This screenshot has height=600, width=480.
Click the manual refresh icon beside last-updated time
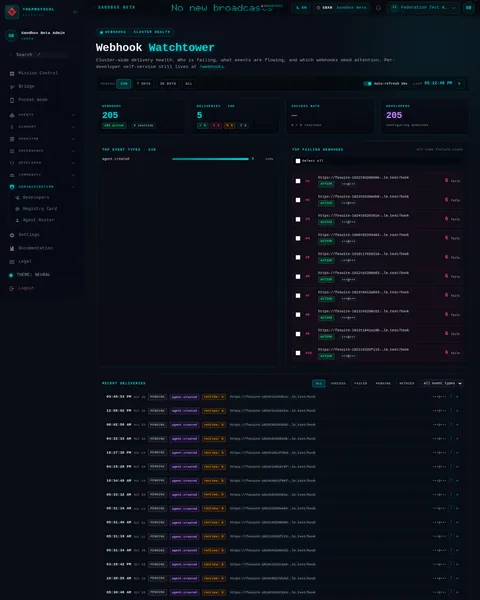point(460,83)
